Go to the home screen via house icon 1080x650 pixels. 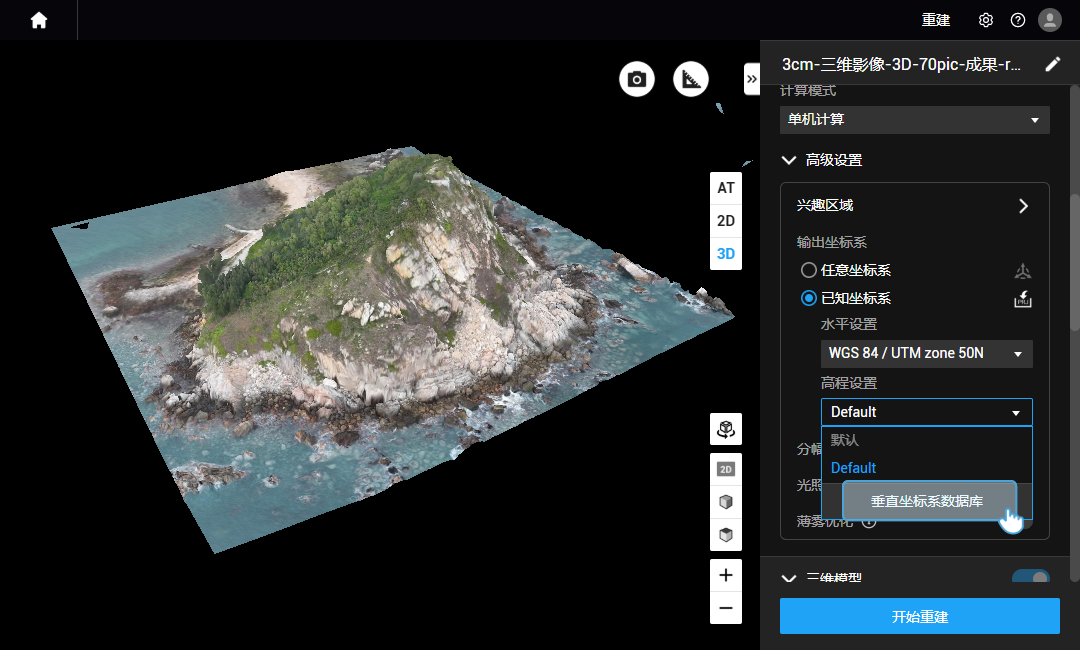39,21
